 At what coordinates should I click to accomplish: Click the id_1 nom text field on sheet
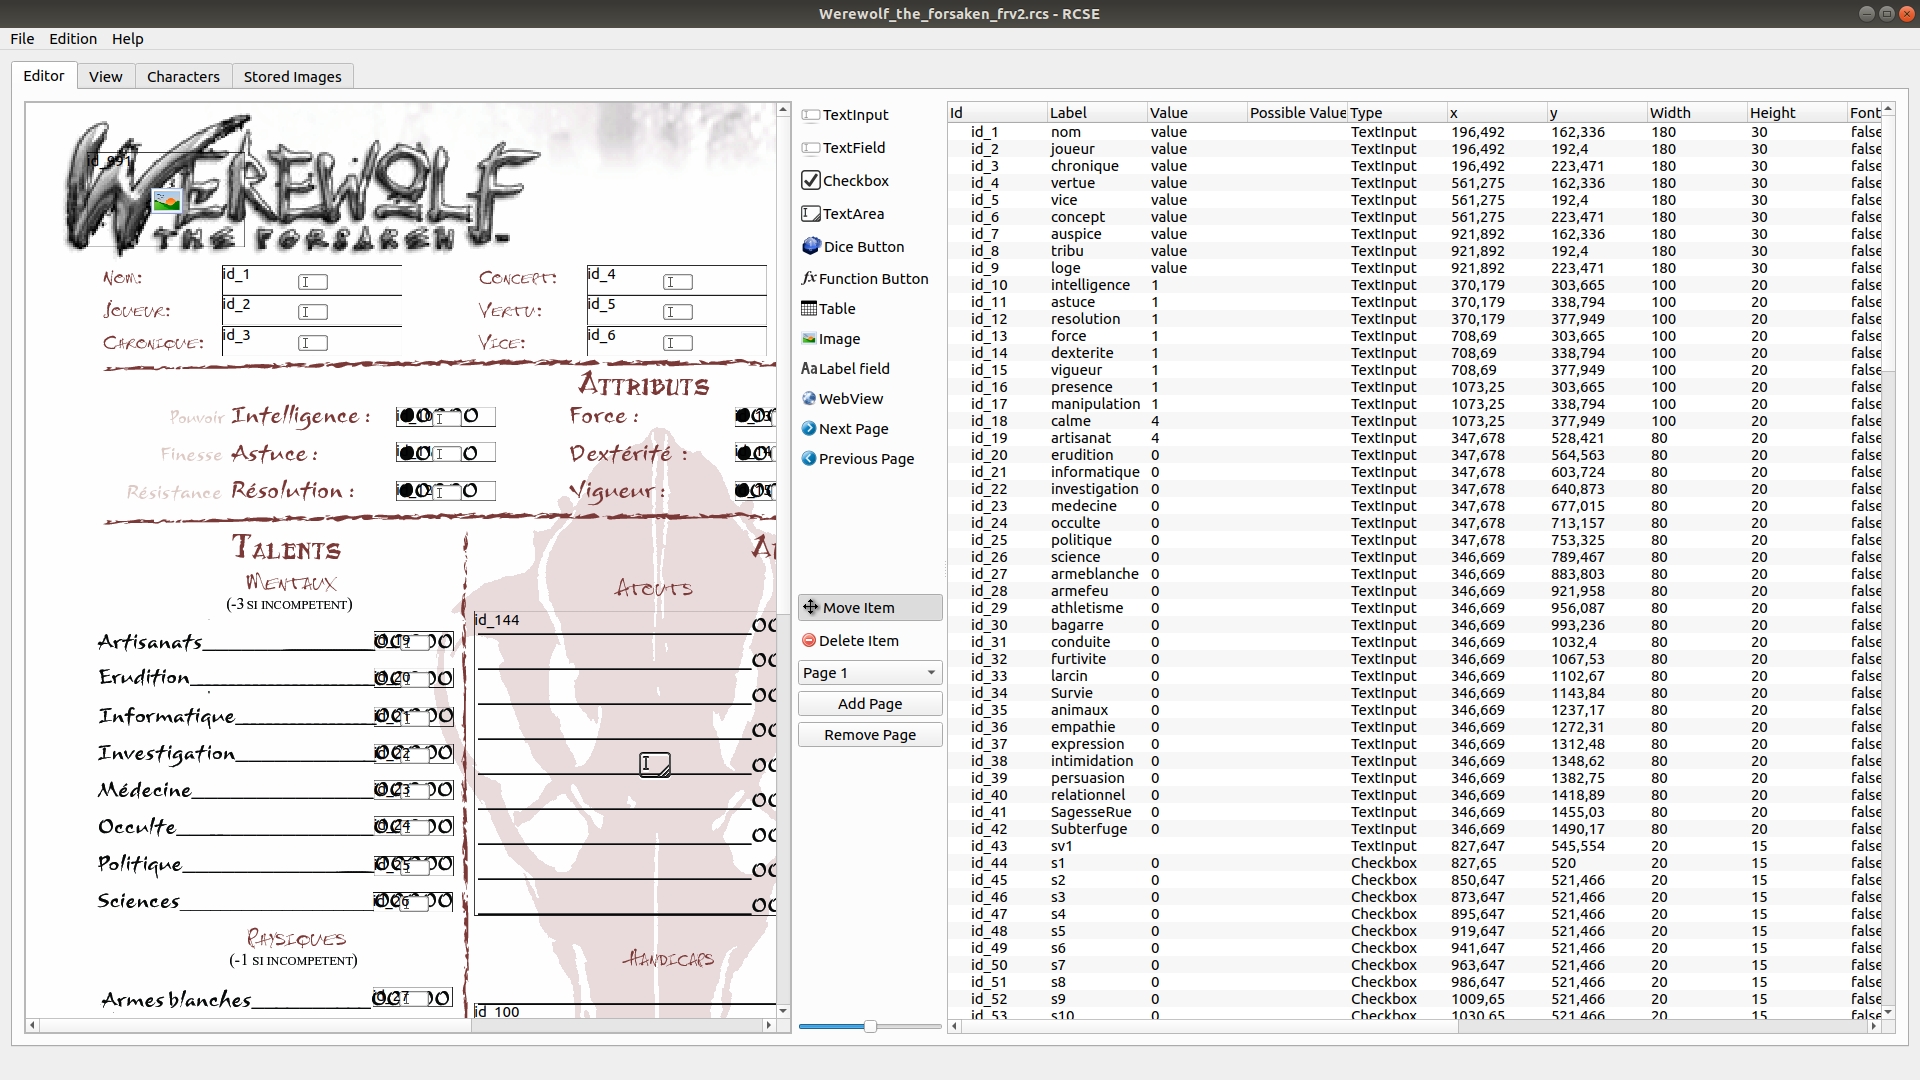[x=311, y=281]
